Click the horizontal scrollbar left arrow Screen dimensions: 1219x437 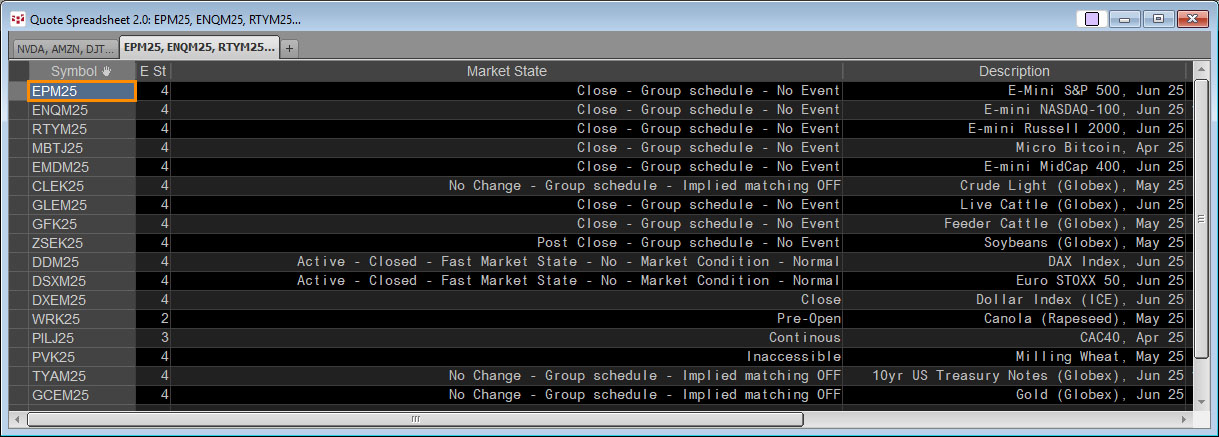coord(17,420)
